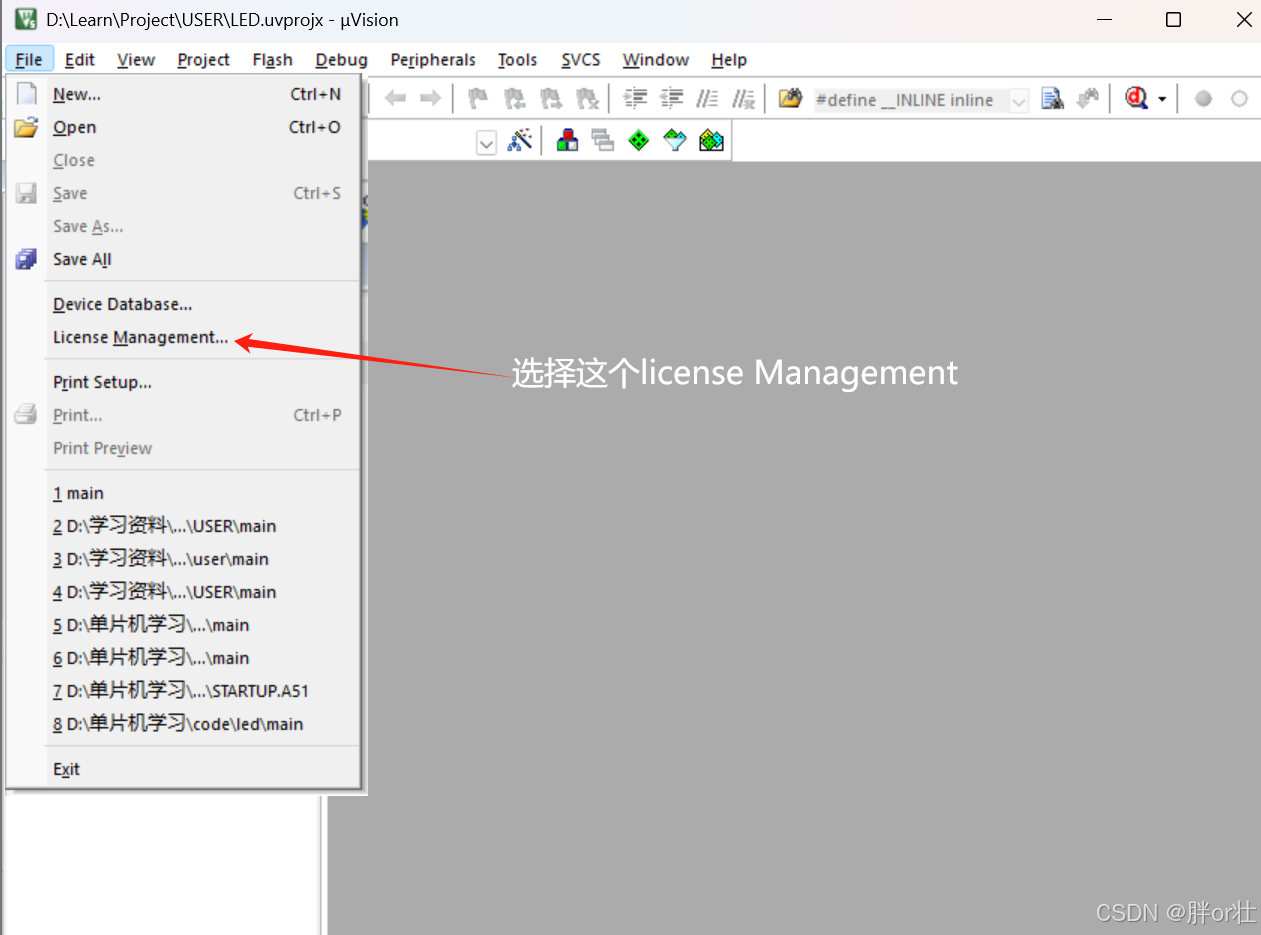Open the Flash menu
The width and height of the screenshot is (1261, 935).
273,60
